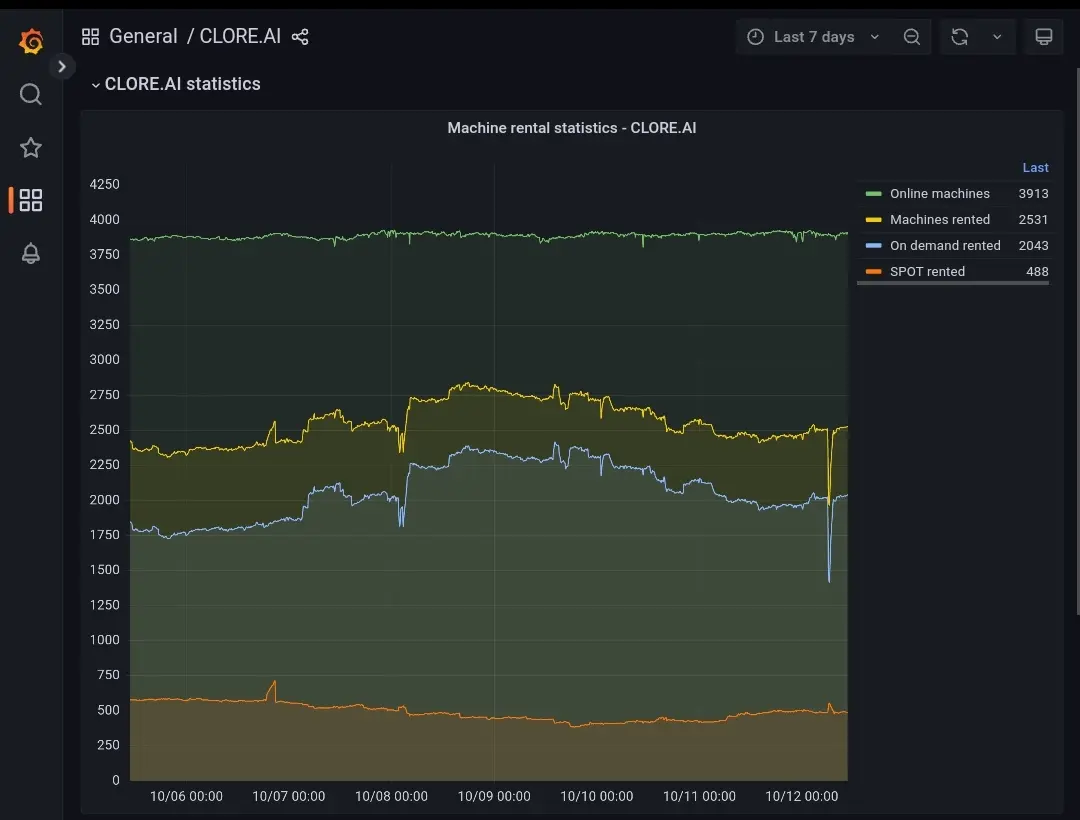This screenshot has height=820, width=1080.
Task: Open the refresh interval dropdown arrow
Action: [997, 36]
